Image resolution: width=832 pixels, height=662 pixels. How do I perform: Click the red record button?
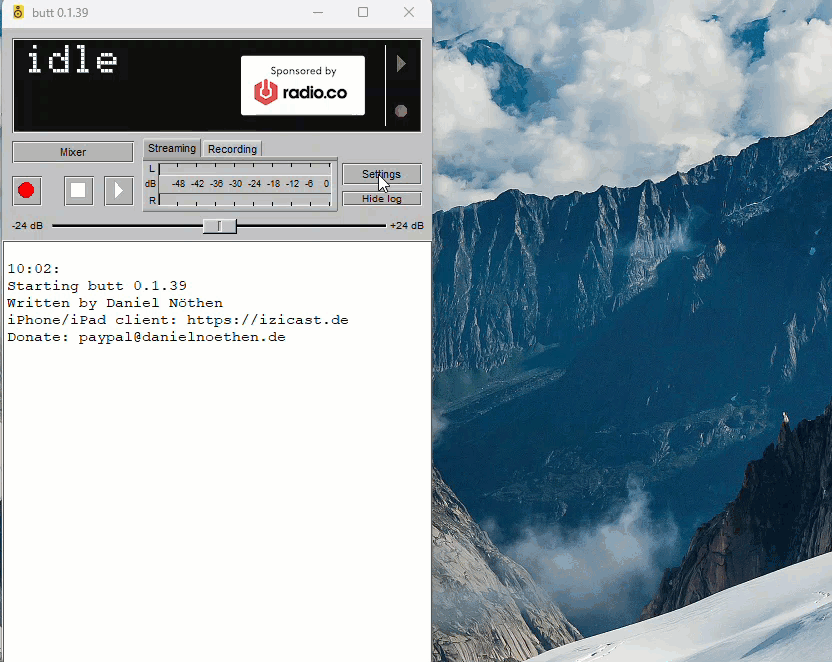(x=26, y=190)
